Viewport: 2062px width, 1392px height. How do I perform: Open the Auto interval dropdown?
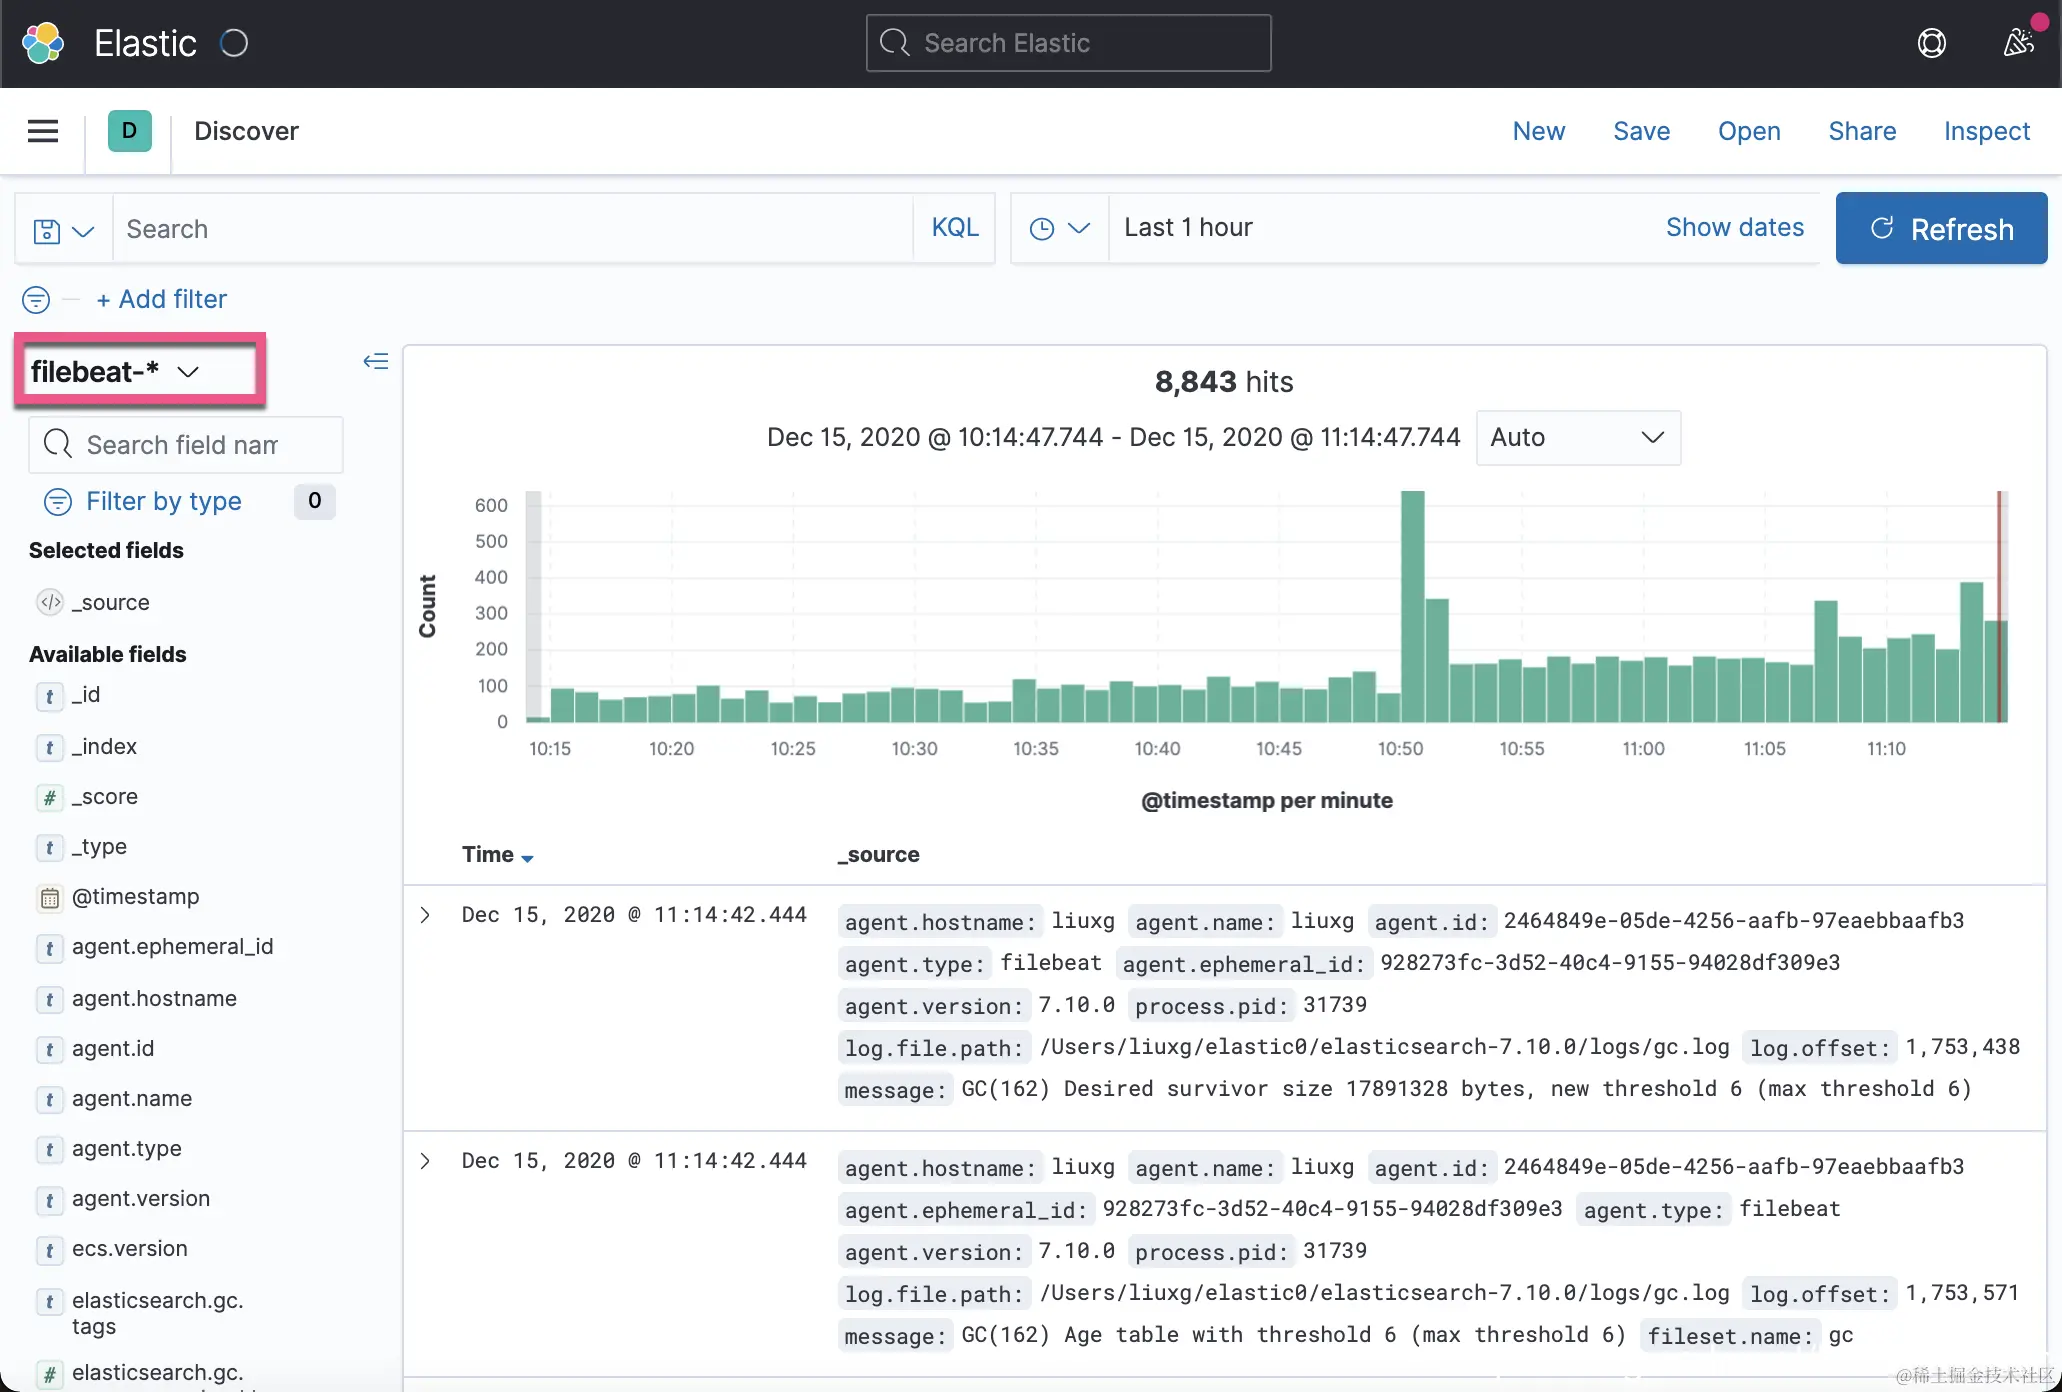(1577, 438)
